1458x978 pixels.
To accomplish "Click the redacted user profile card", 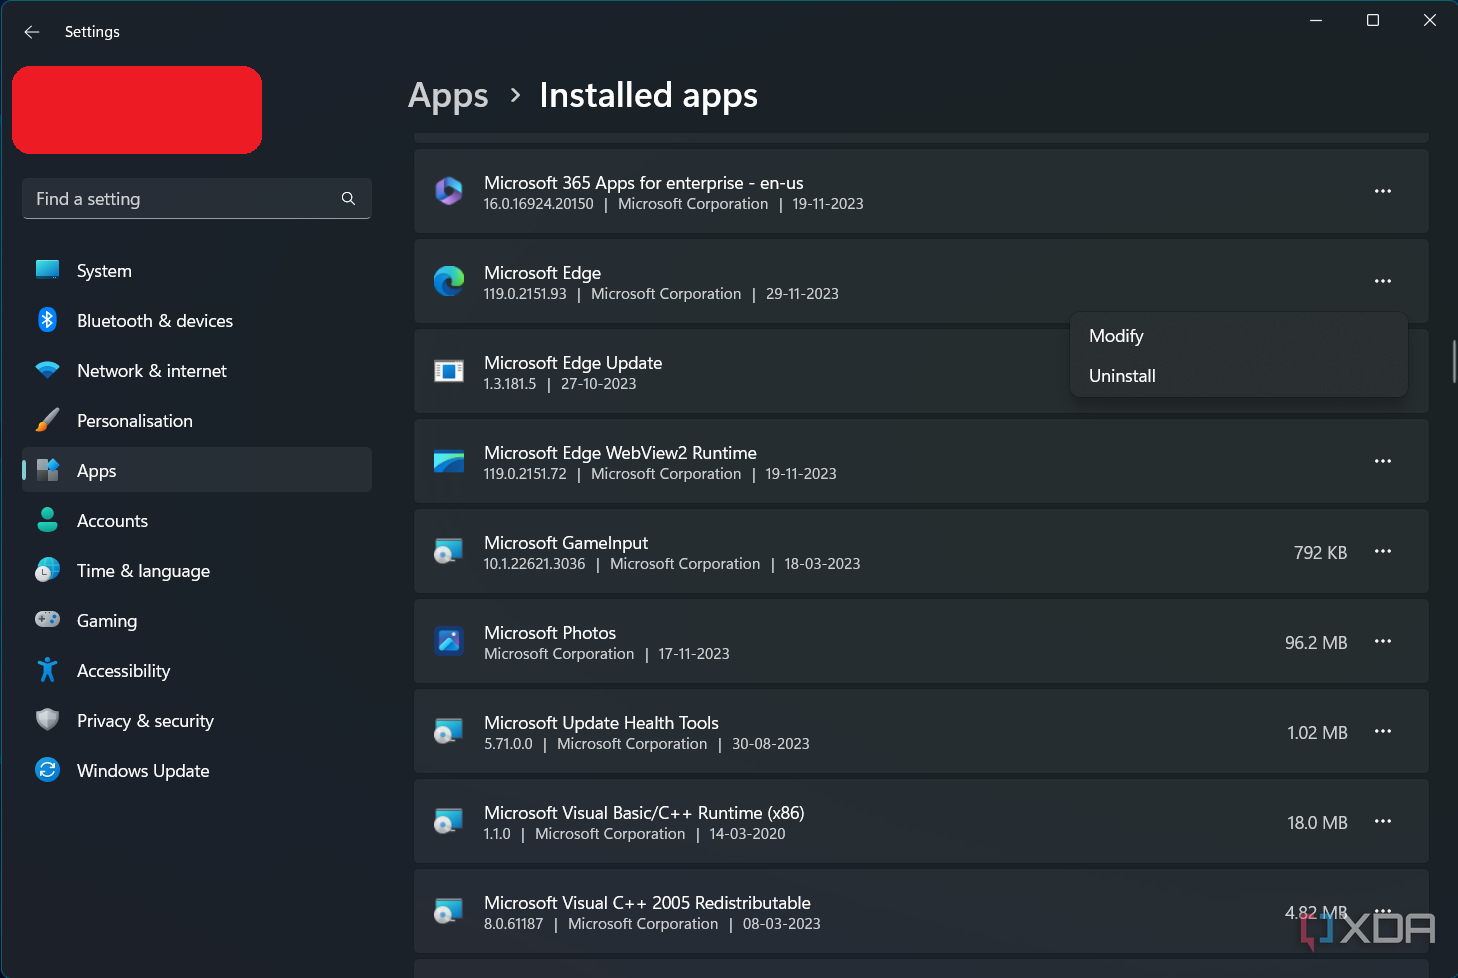I will click(137, 110).
